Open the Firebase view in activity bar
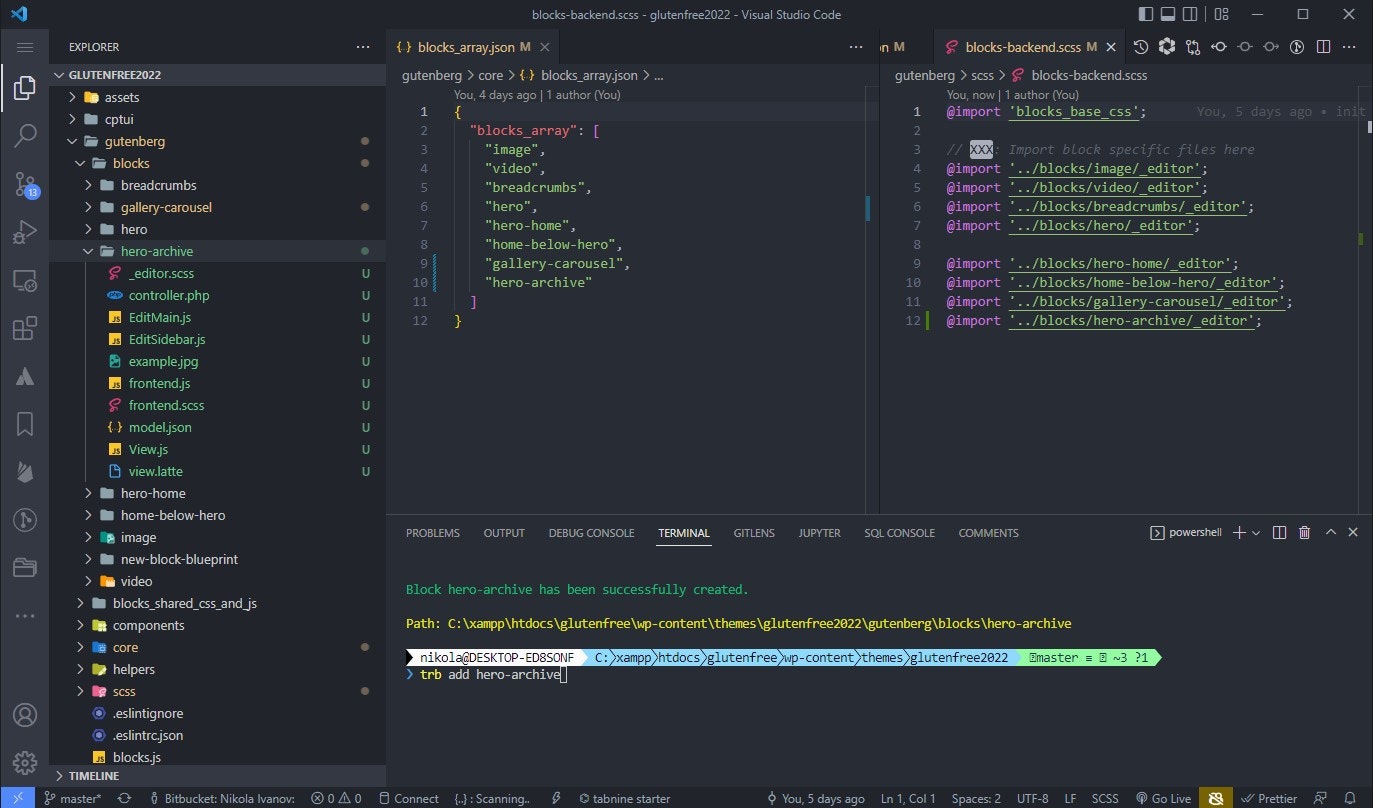The height and width of the screenshot is (808, 1373). 25,472
